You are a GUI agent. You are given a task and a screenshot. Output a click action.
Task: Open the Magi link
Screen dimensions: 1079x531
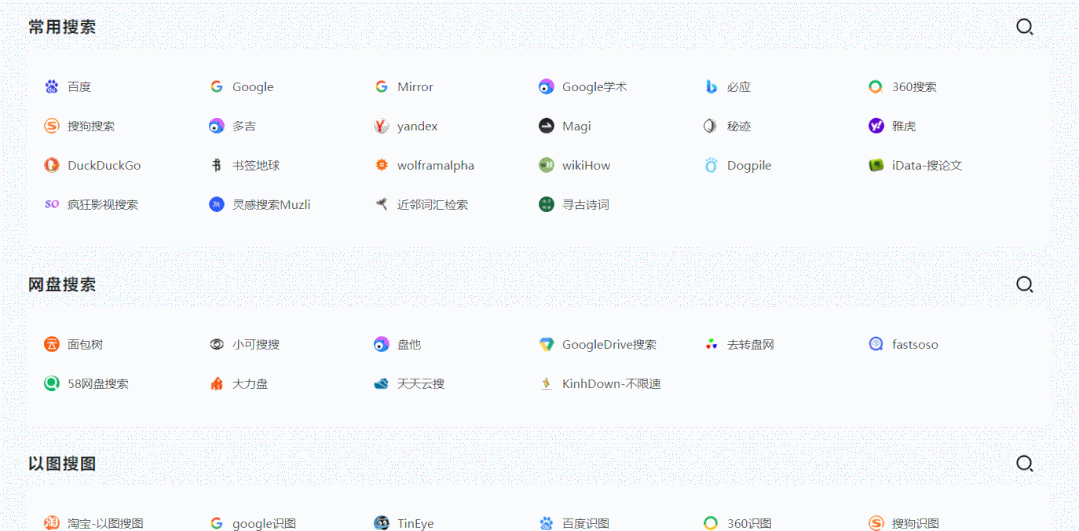click(x=577, y=126)
